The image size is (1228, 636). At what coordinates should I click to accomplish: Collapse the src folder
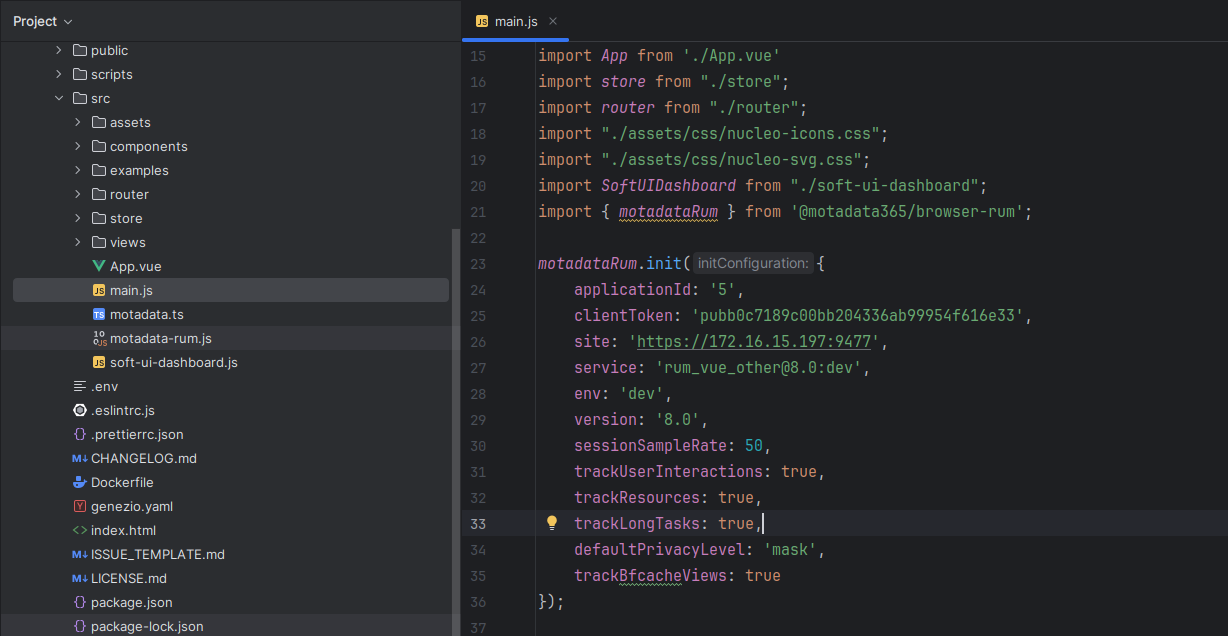[x=59, y=98]
